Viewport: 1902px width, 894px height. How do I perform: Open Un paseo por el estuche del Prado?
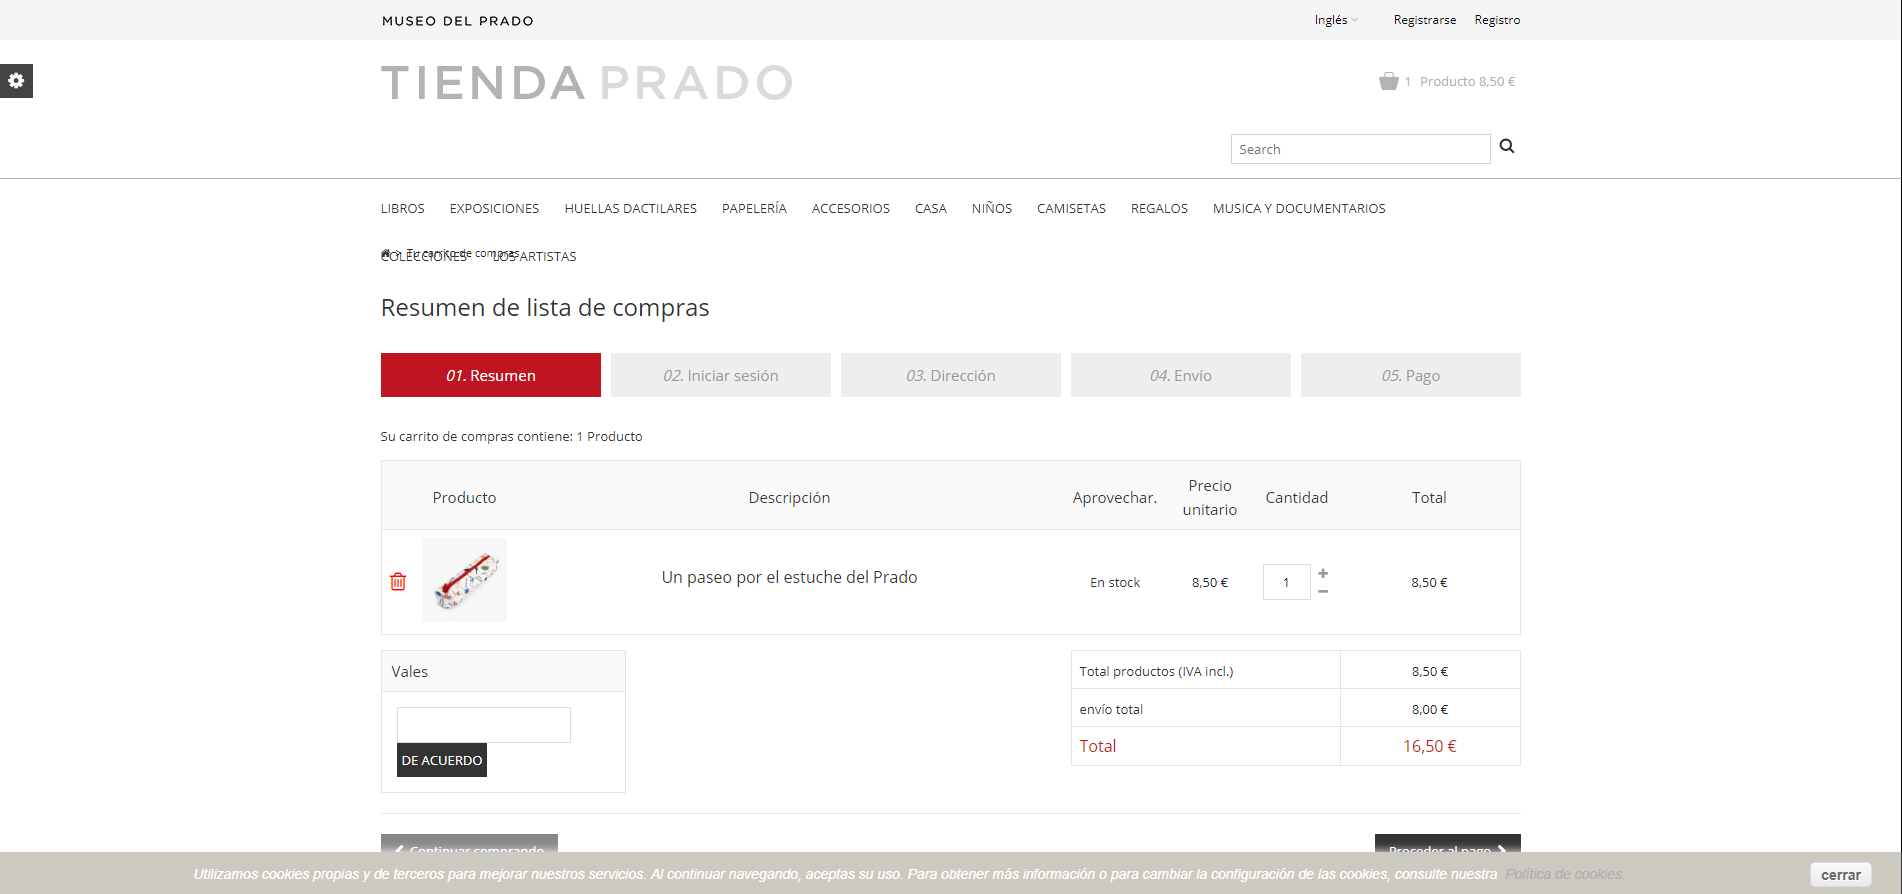click(x=789, y=577)
